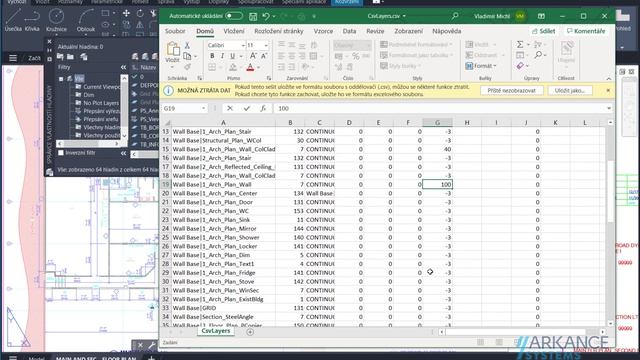Click the Příště nezobrazovat button
The image size is (640, 360).
511,91
